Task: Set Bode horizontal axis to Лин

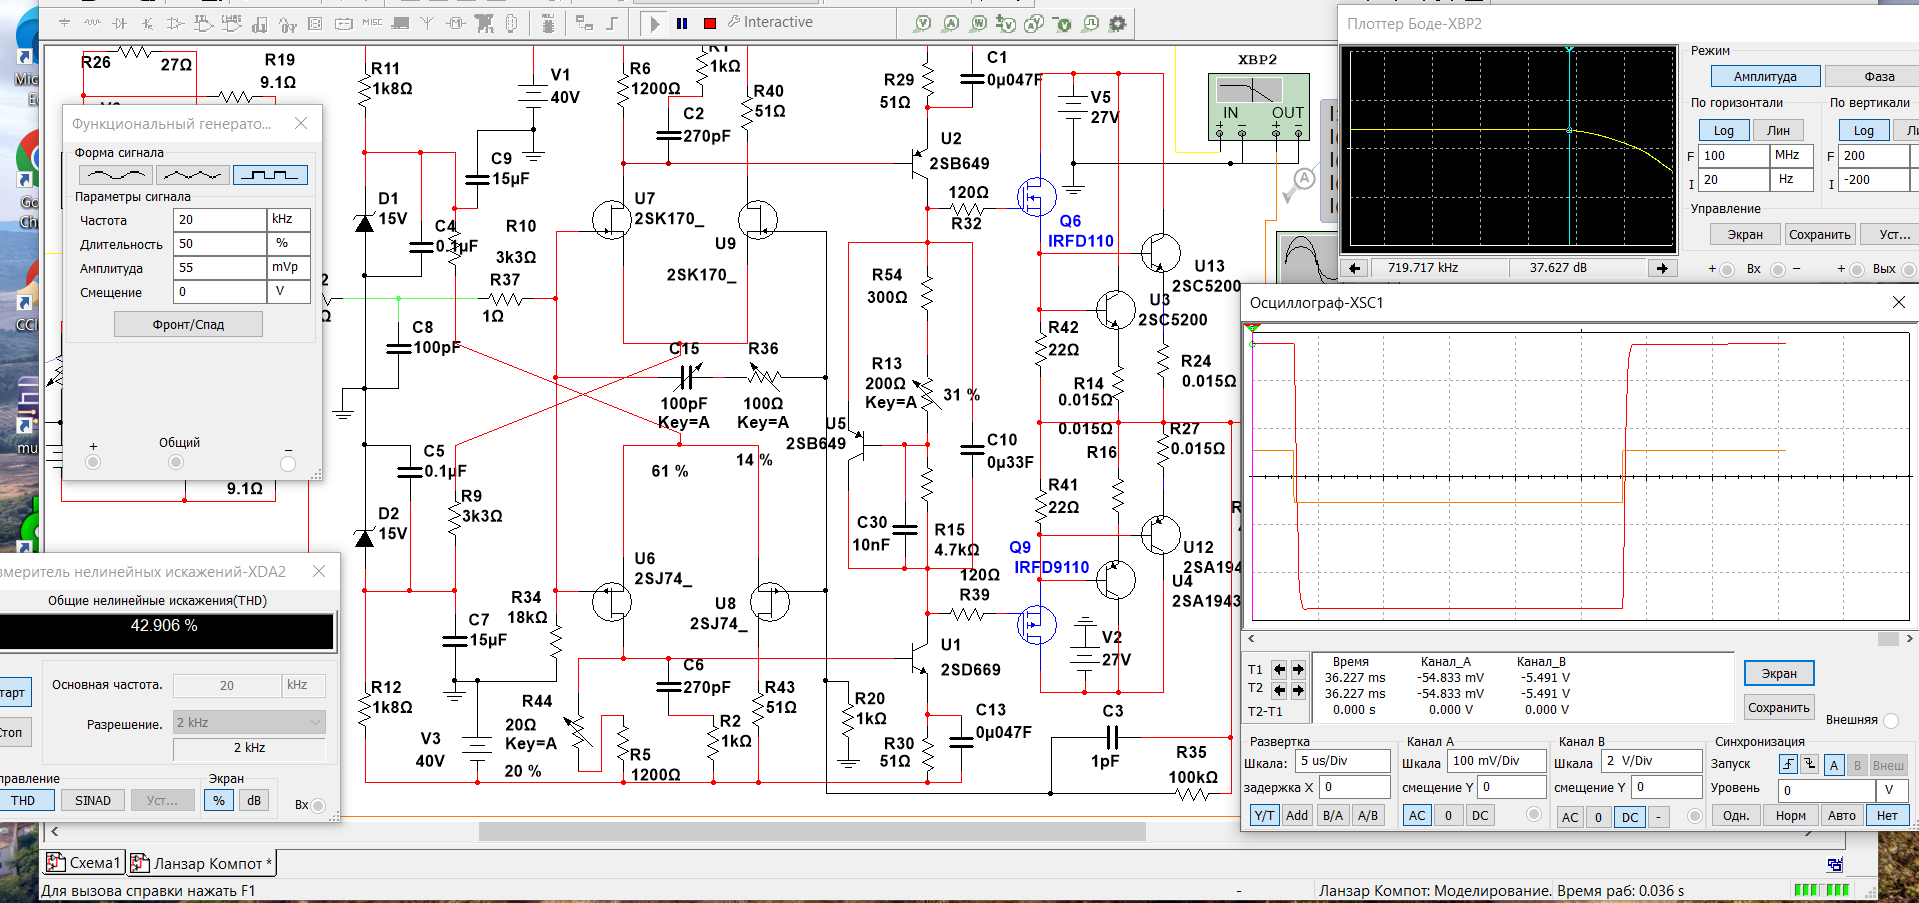Action: (1778, 130)
